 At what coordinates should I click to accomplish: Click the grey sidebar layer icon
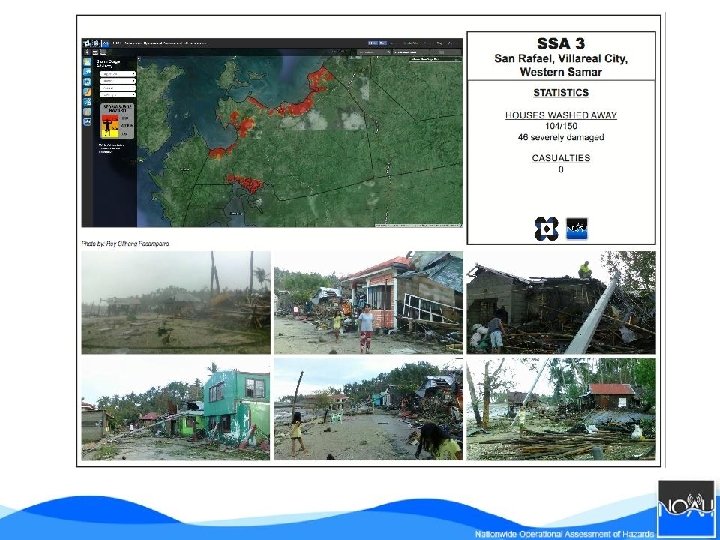[x=87, y=112]
